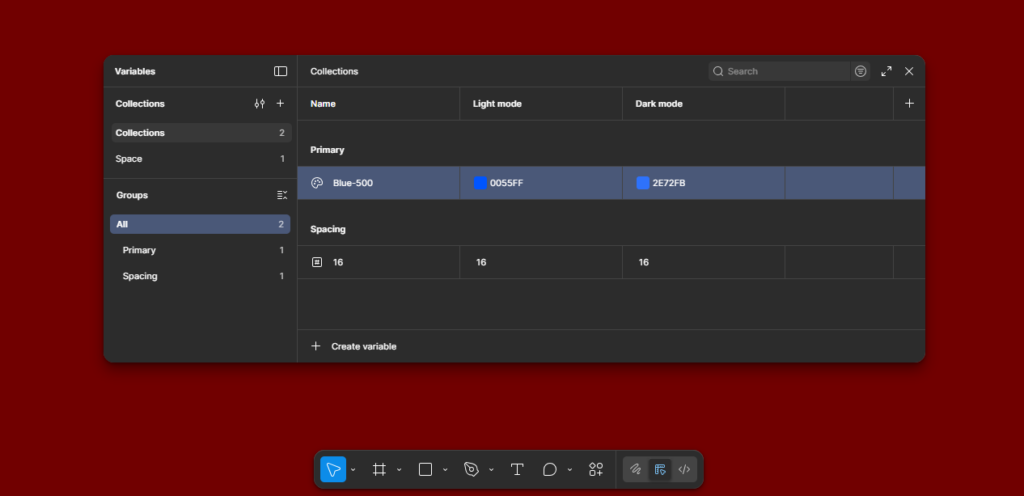Switch to Dev Mode code toggle
1024x496 pixels.
coord(684,469)
